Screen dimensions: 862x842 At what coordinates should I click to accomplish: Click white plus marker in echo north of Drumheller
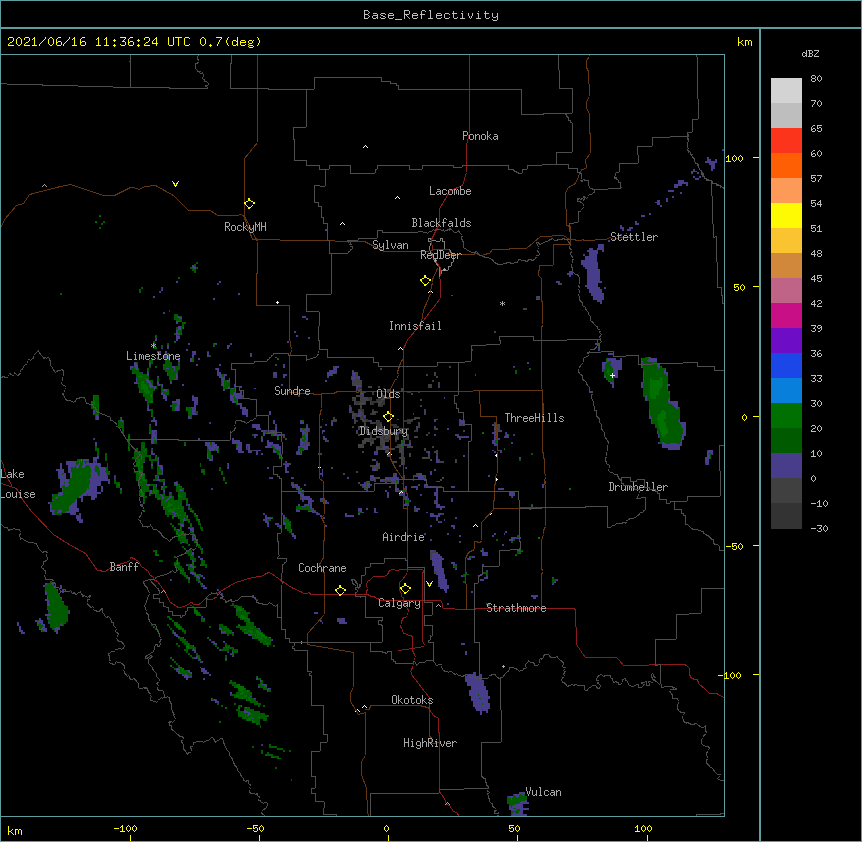[x=612, y=375]
